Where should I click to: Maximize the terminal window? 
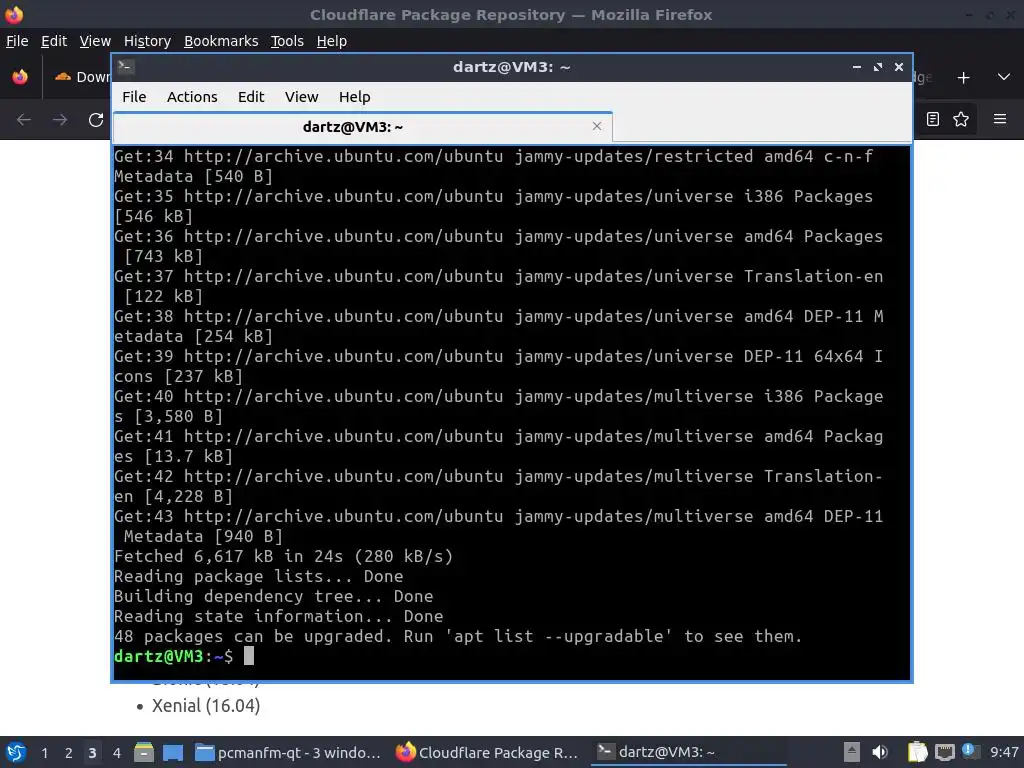pos(878,67)
